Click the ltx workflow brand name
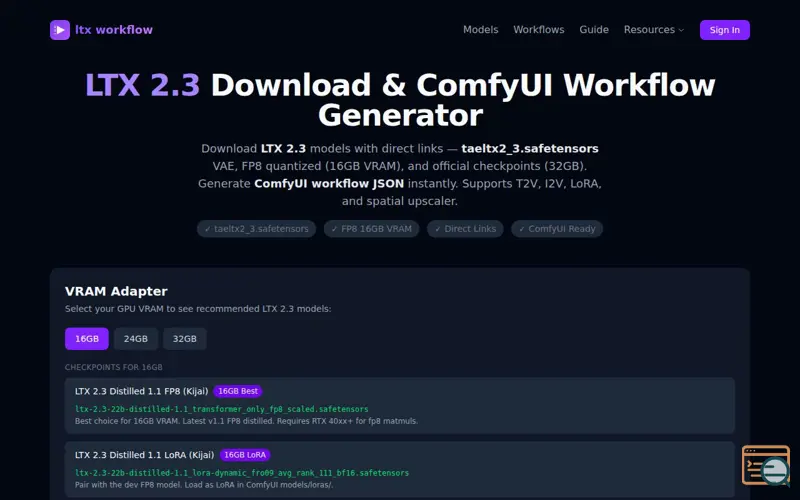The height and width of the screenshot is (500, 800). pos(114,30)
